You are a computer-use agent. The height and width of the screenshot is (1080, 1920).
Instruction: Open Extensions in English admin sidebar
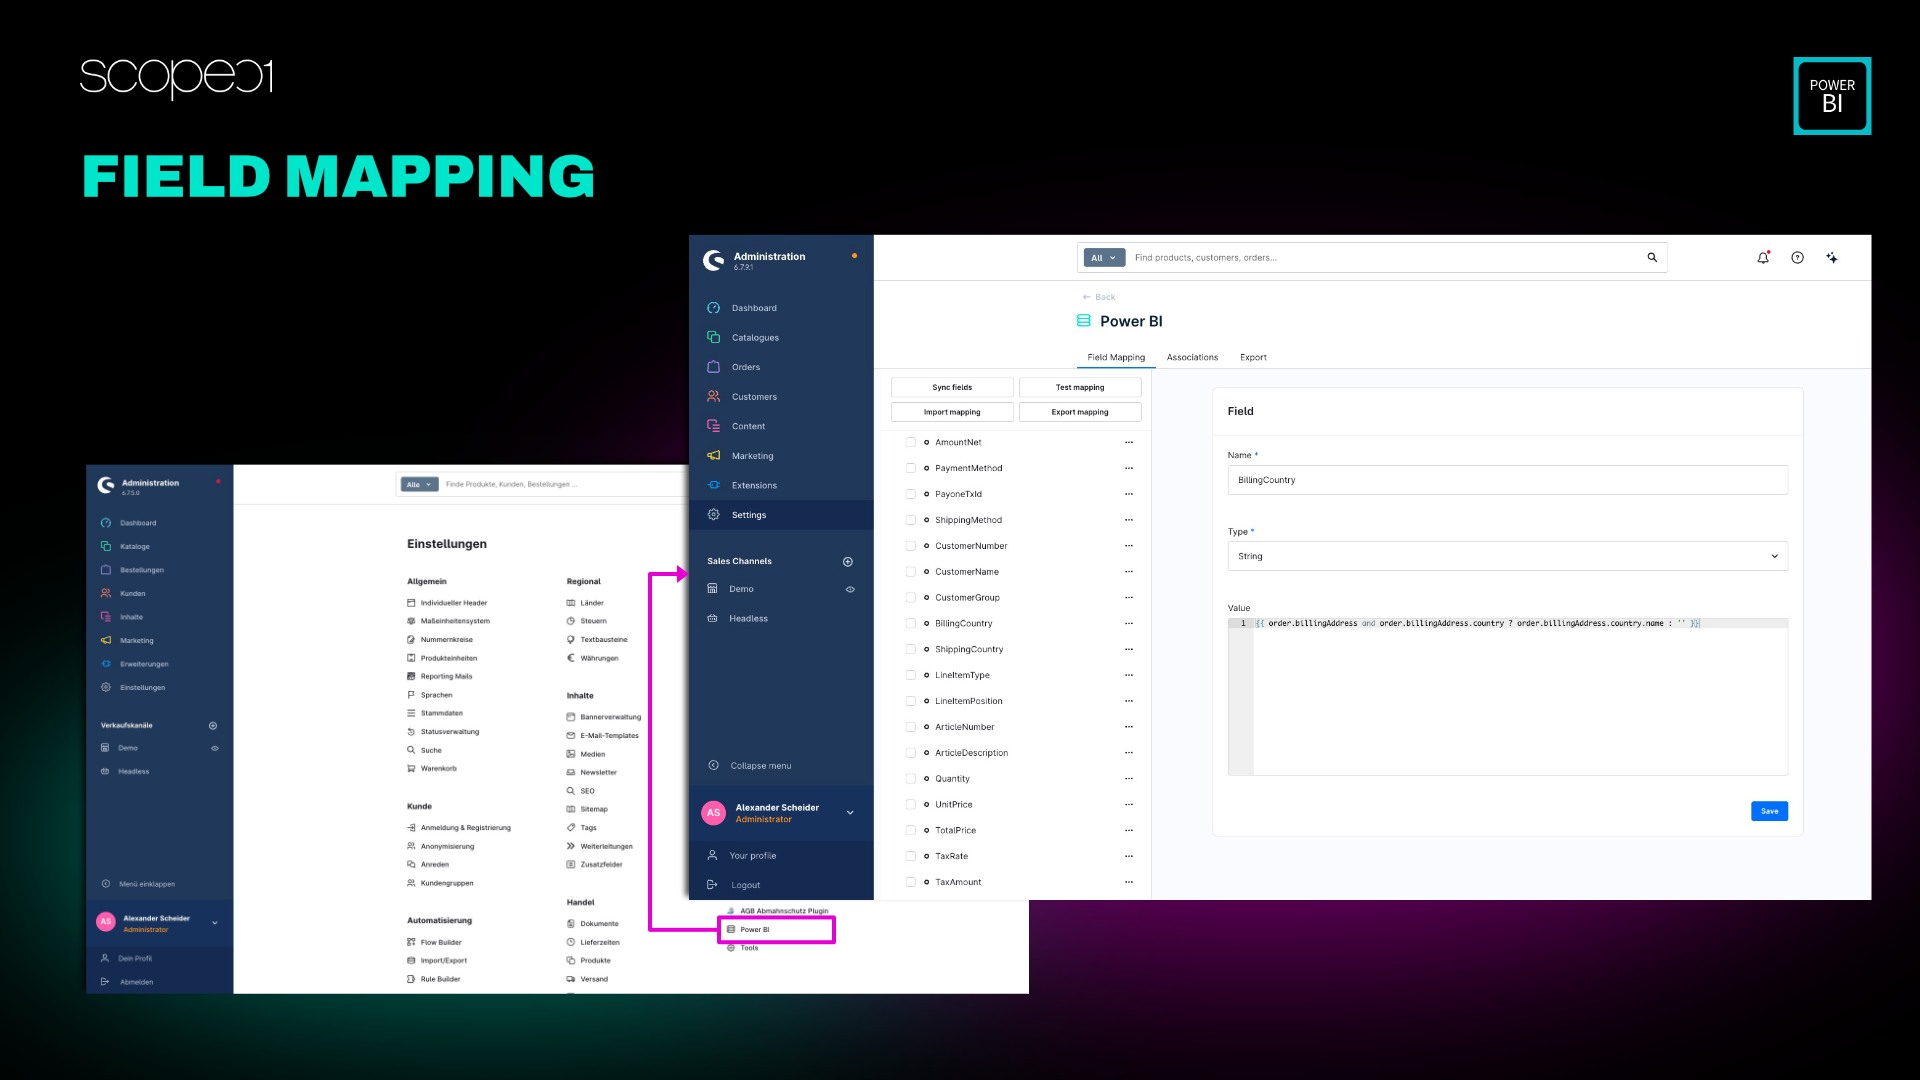(x=753, y=485)
